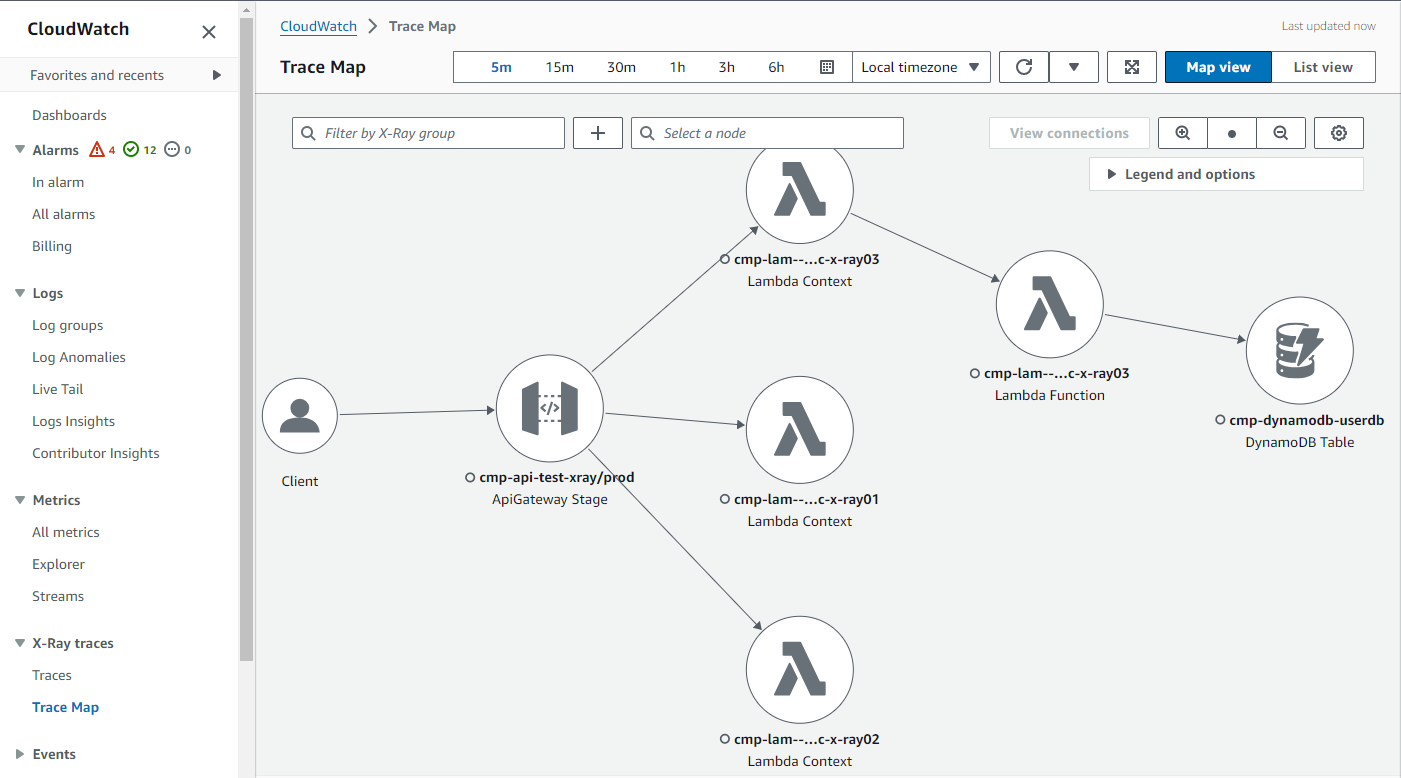Focus the Select a node search field
Image resolution: width=1401 pixels, height=778 pixels.
coord(767,133)
